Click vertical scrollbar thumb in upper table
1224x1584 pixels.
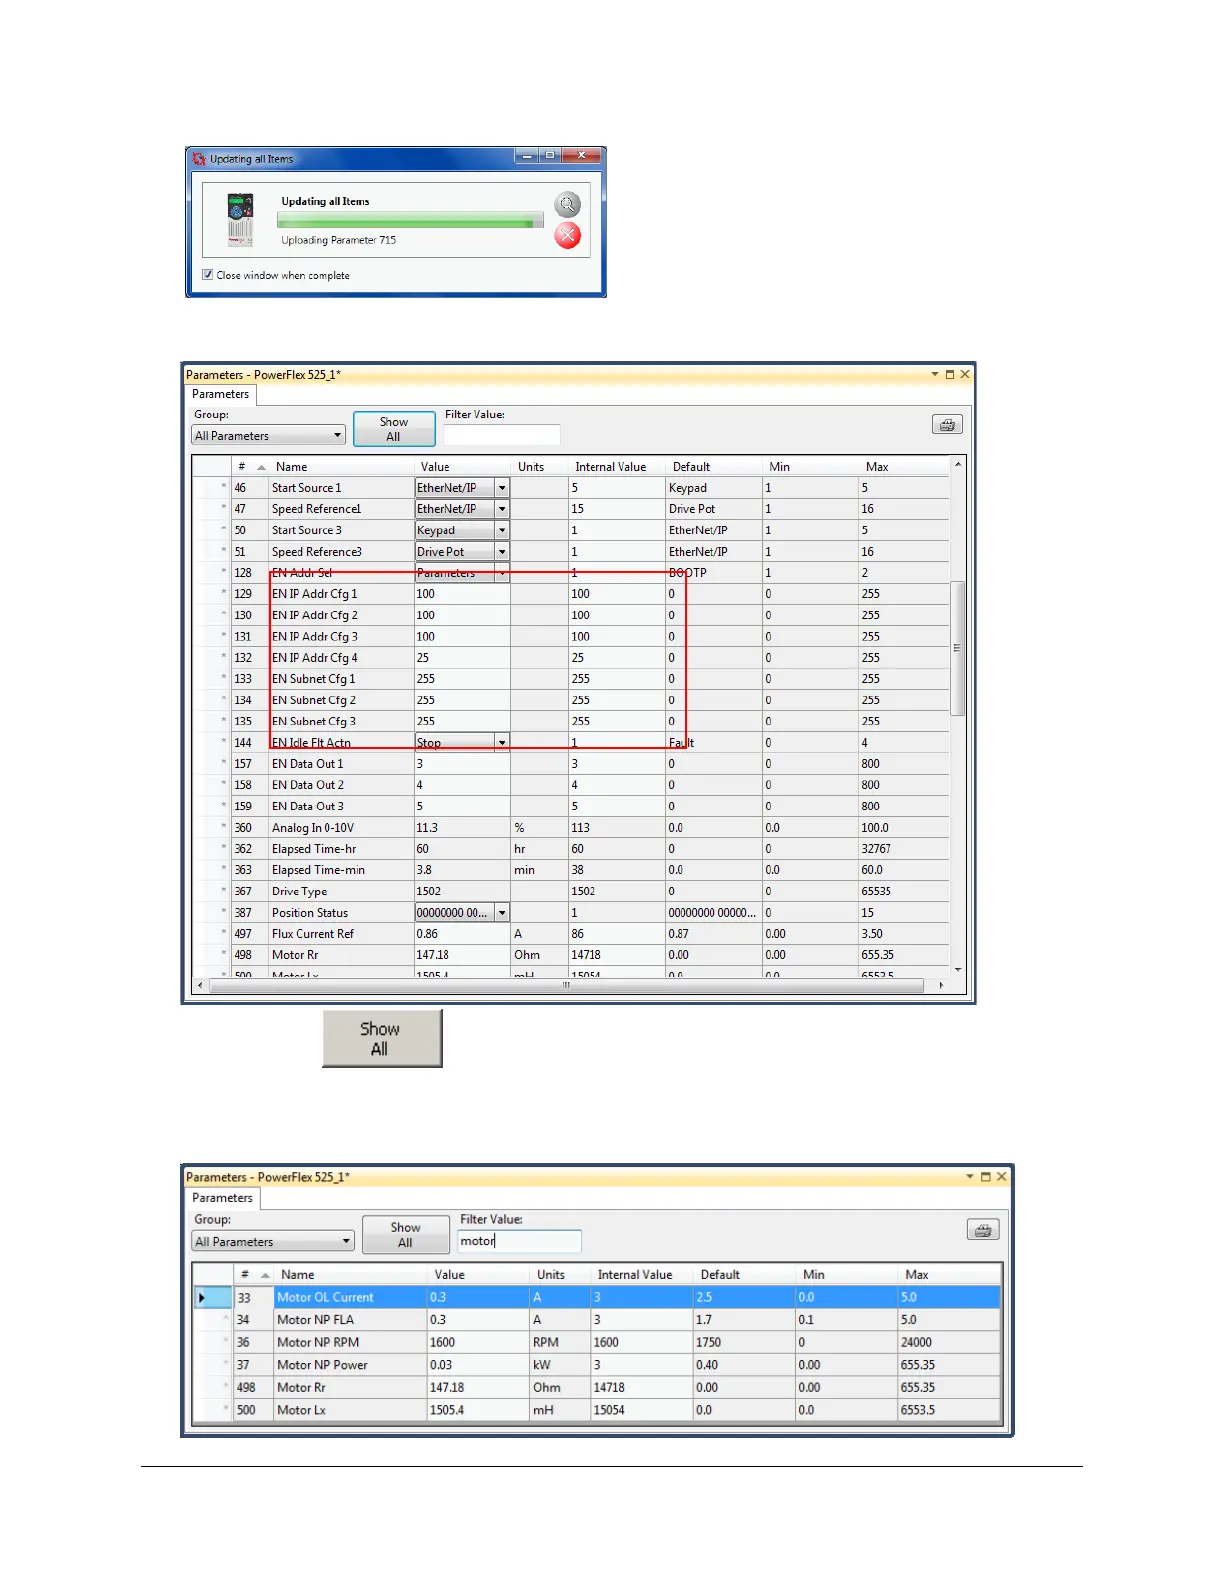point(958,648)
